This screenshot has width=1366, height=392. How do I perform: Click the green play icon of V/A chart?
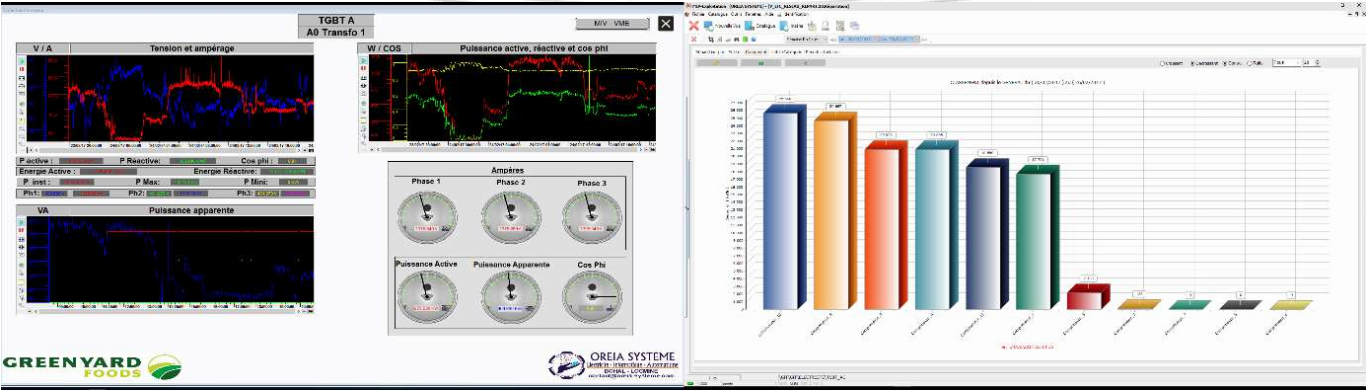22,61
